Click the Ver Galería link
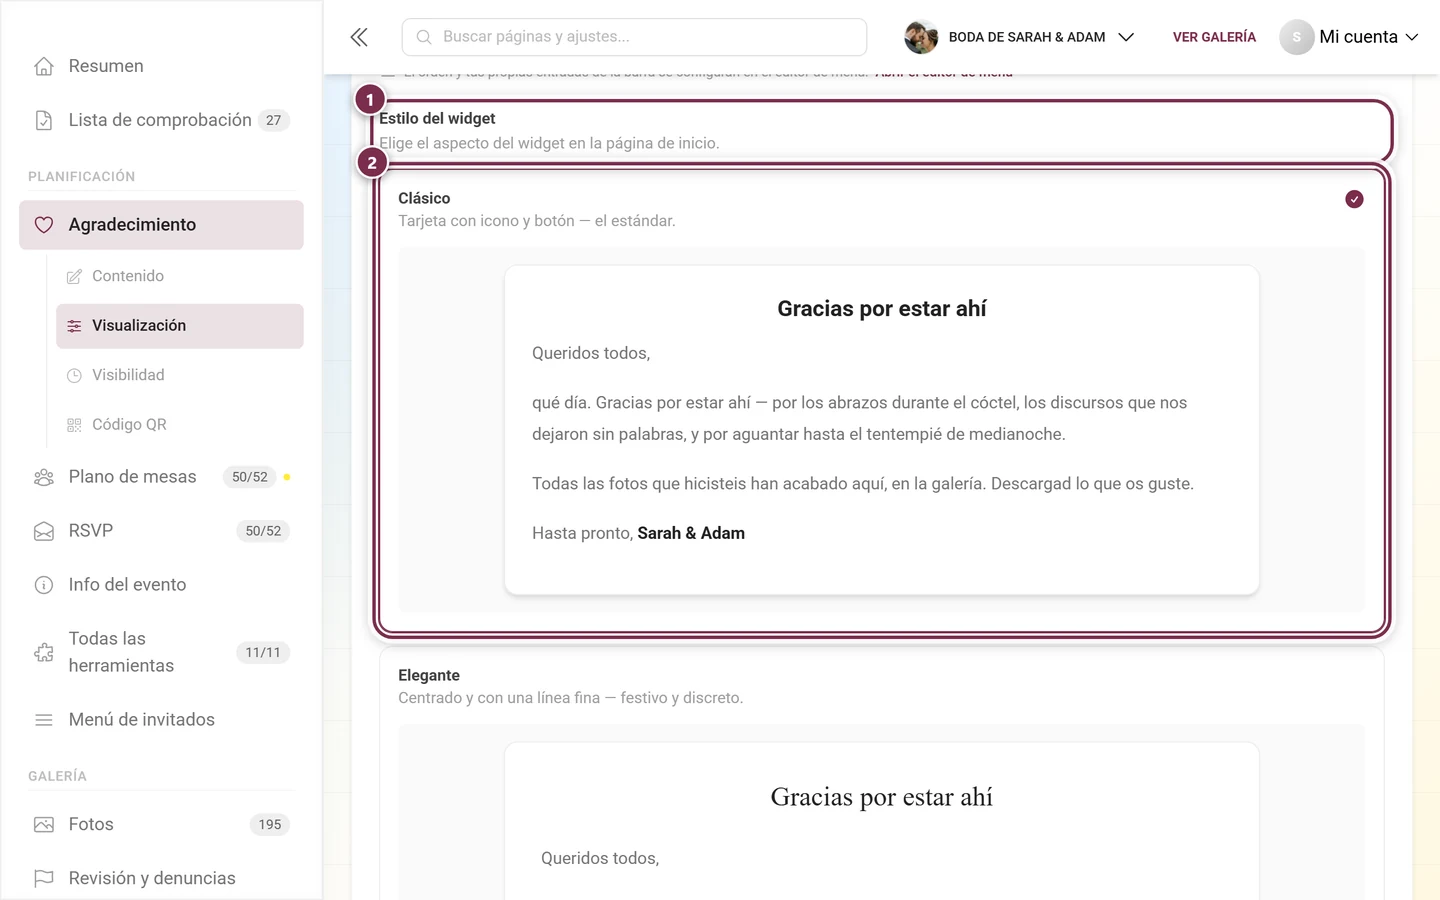Image resolution: width=1440 pixels, height=900 pixels. click(1214, 37)
